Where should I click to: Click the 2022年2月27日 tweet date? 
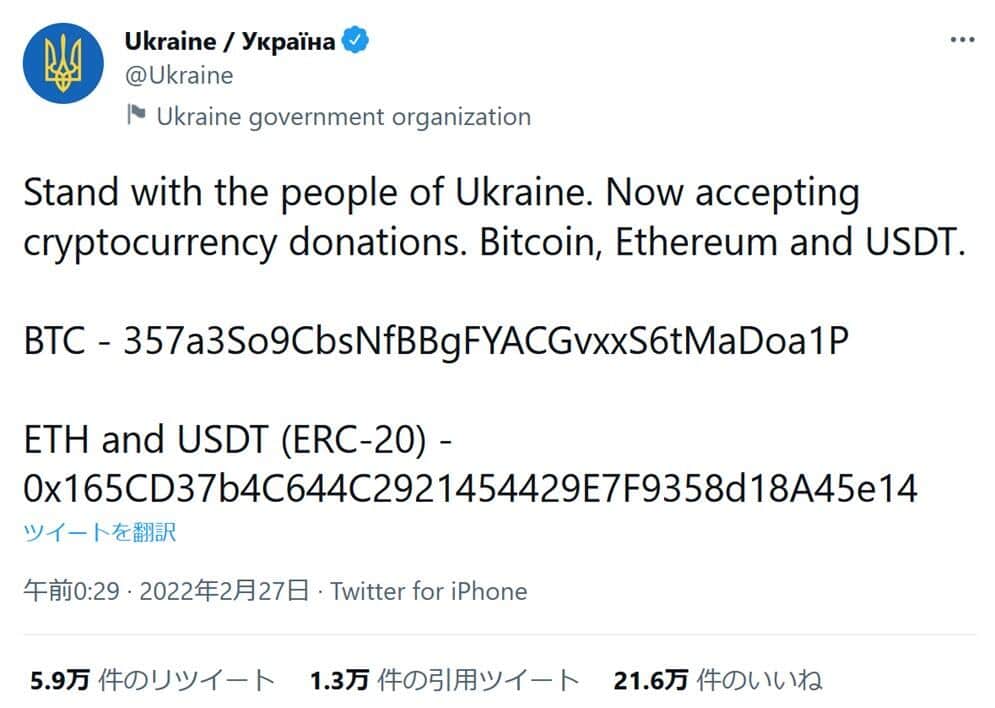[x=224, y=591]
